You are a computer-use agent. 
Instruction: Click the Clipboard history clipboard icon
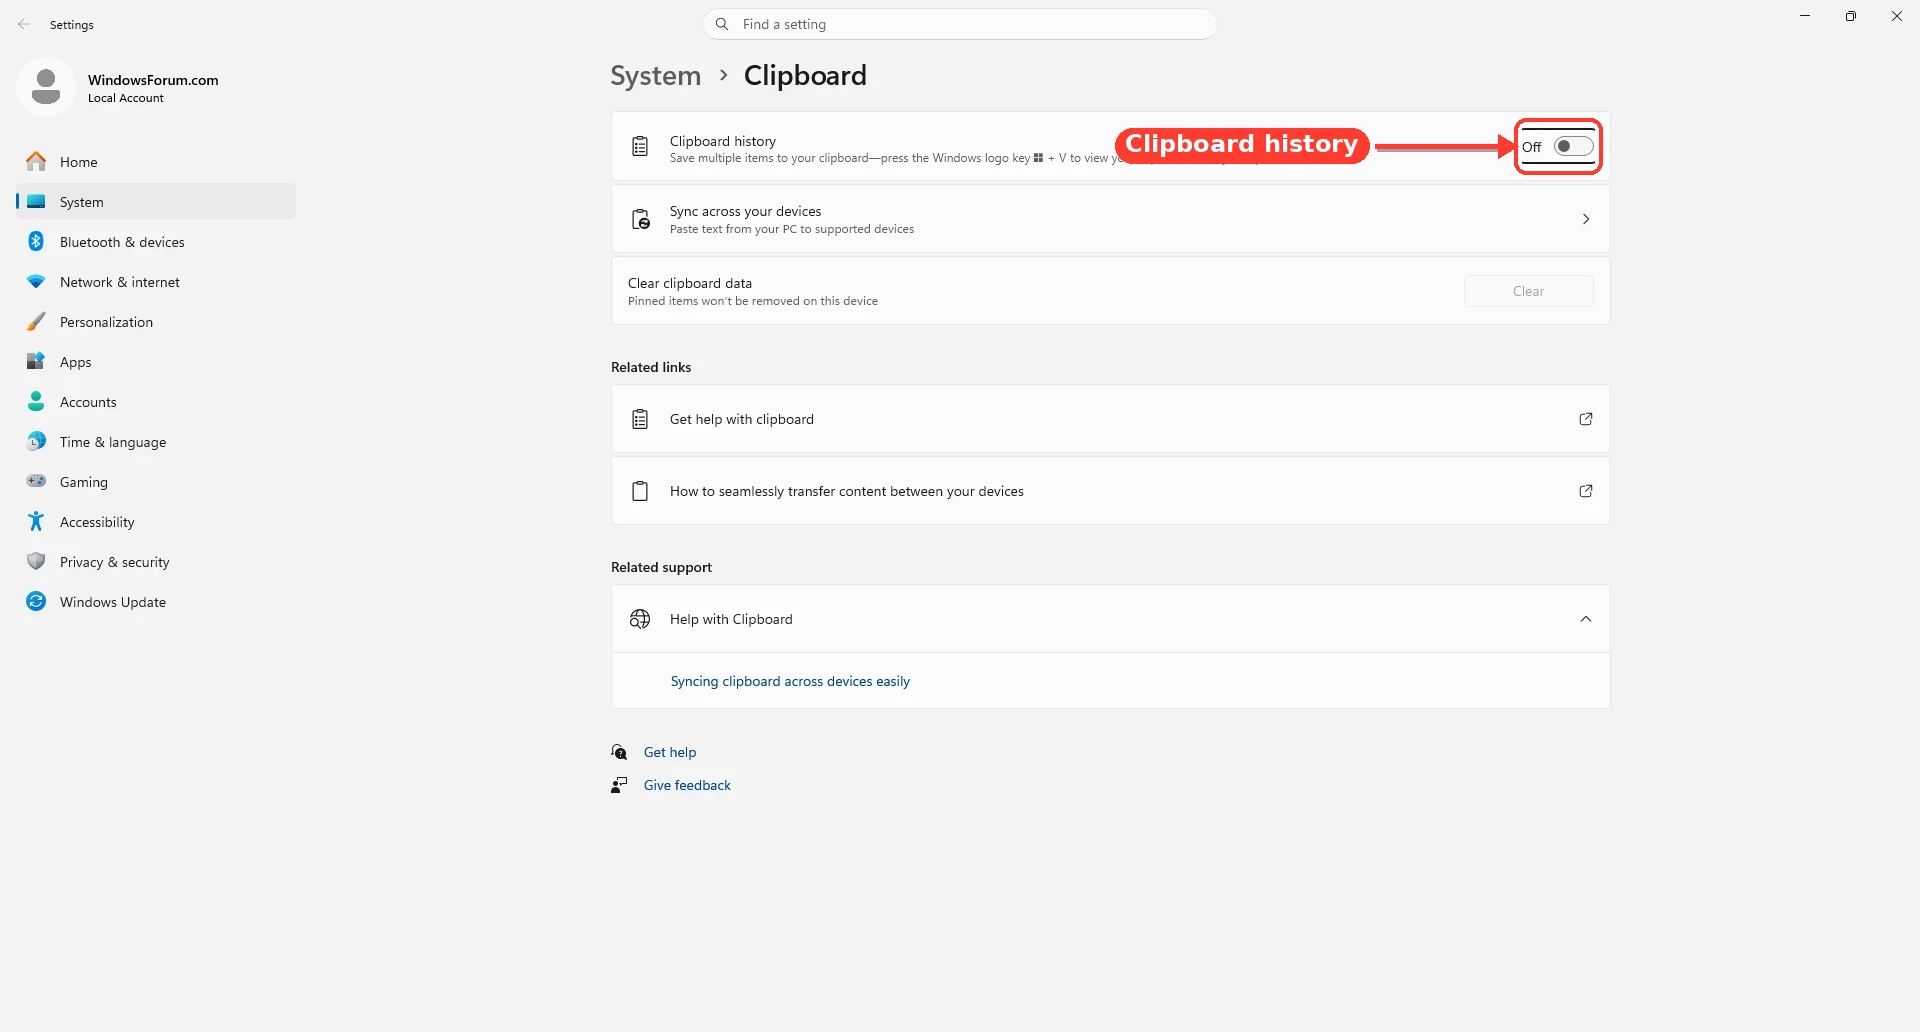point(640,147)
